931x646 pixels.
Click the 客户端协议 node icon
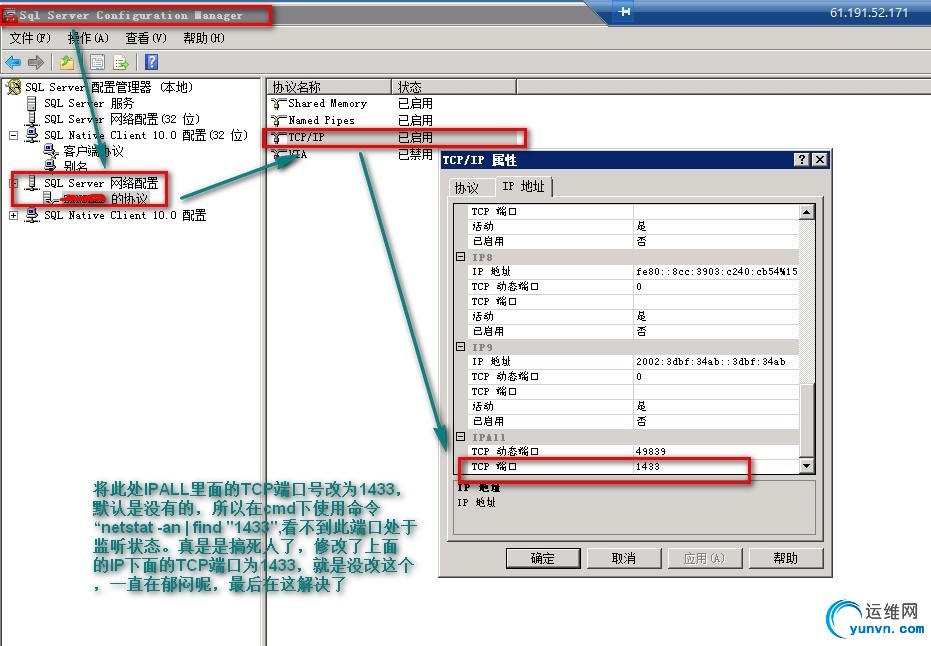coord(52,151)
